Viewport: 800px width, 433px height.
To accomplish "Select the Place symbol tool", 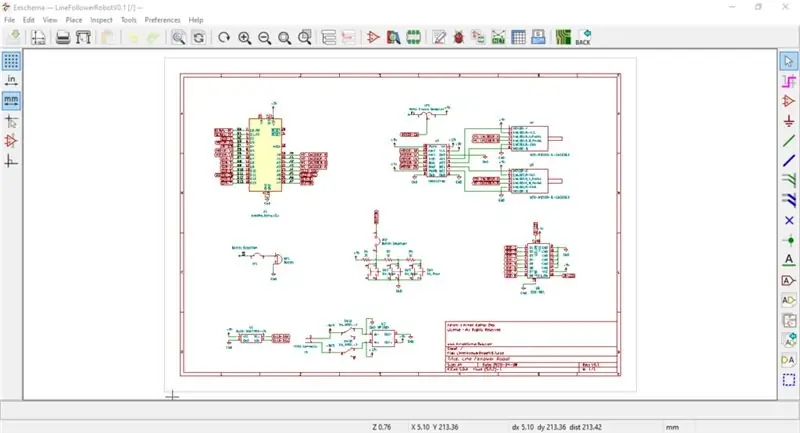I will [789, 101].
